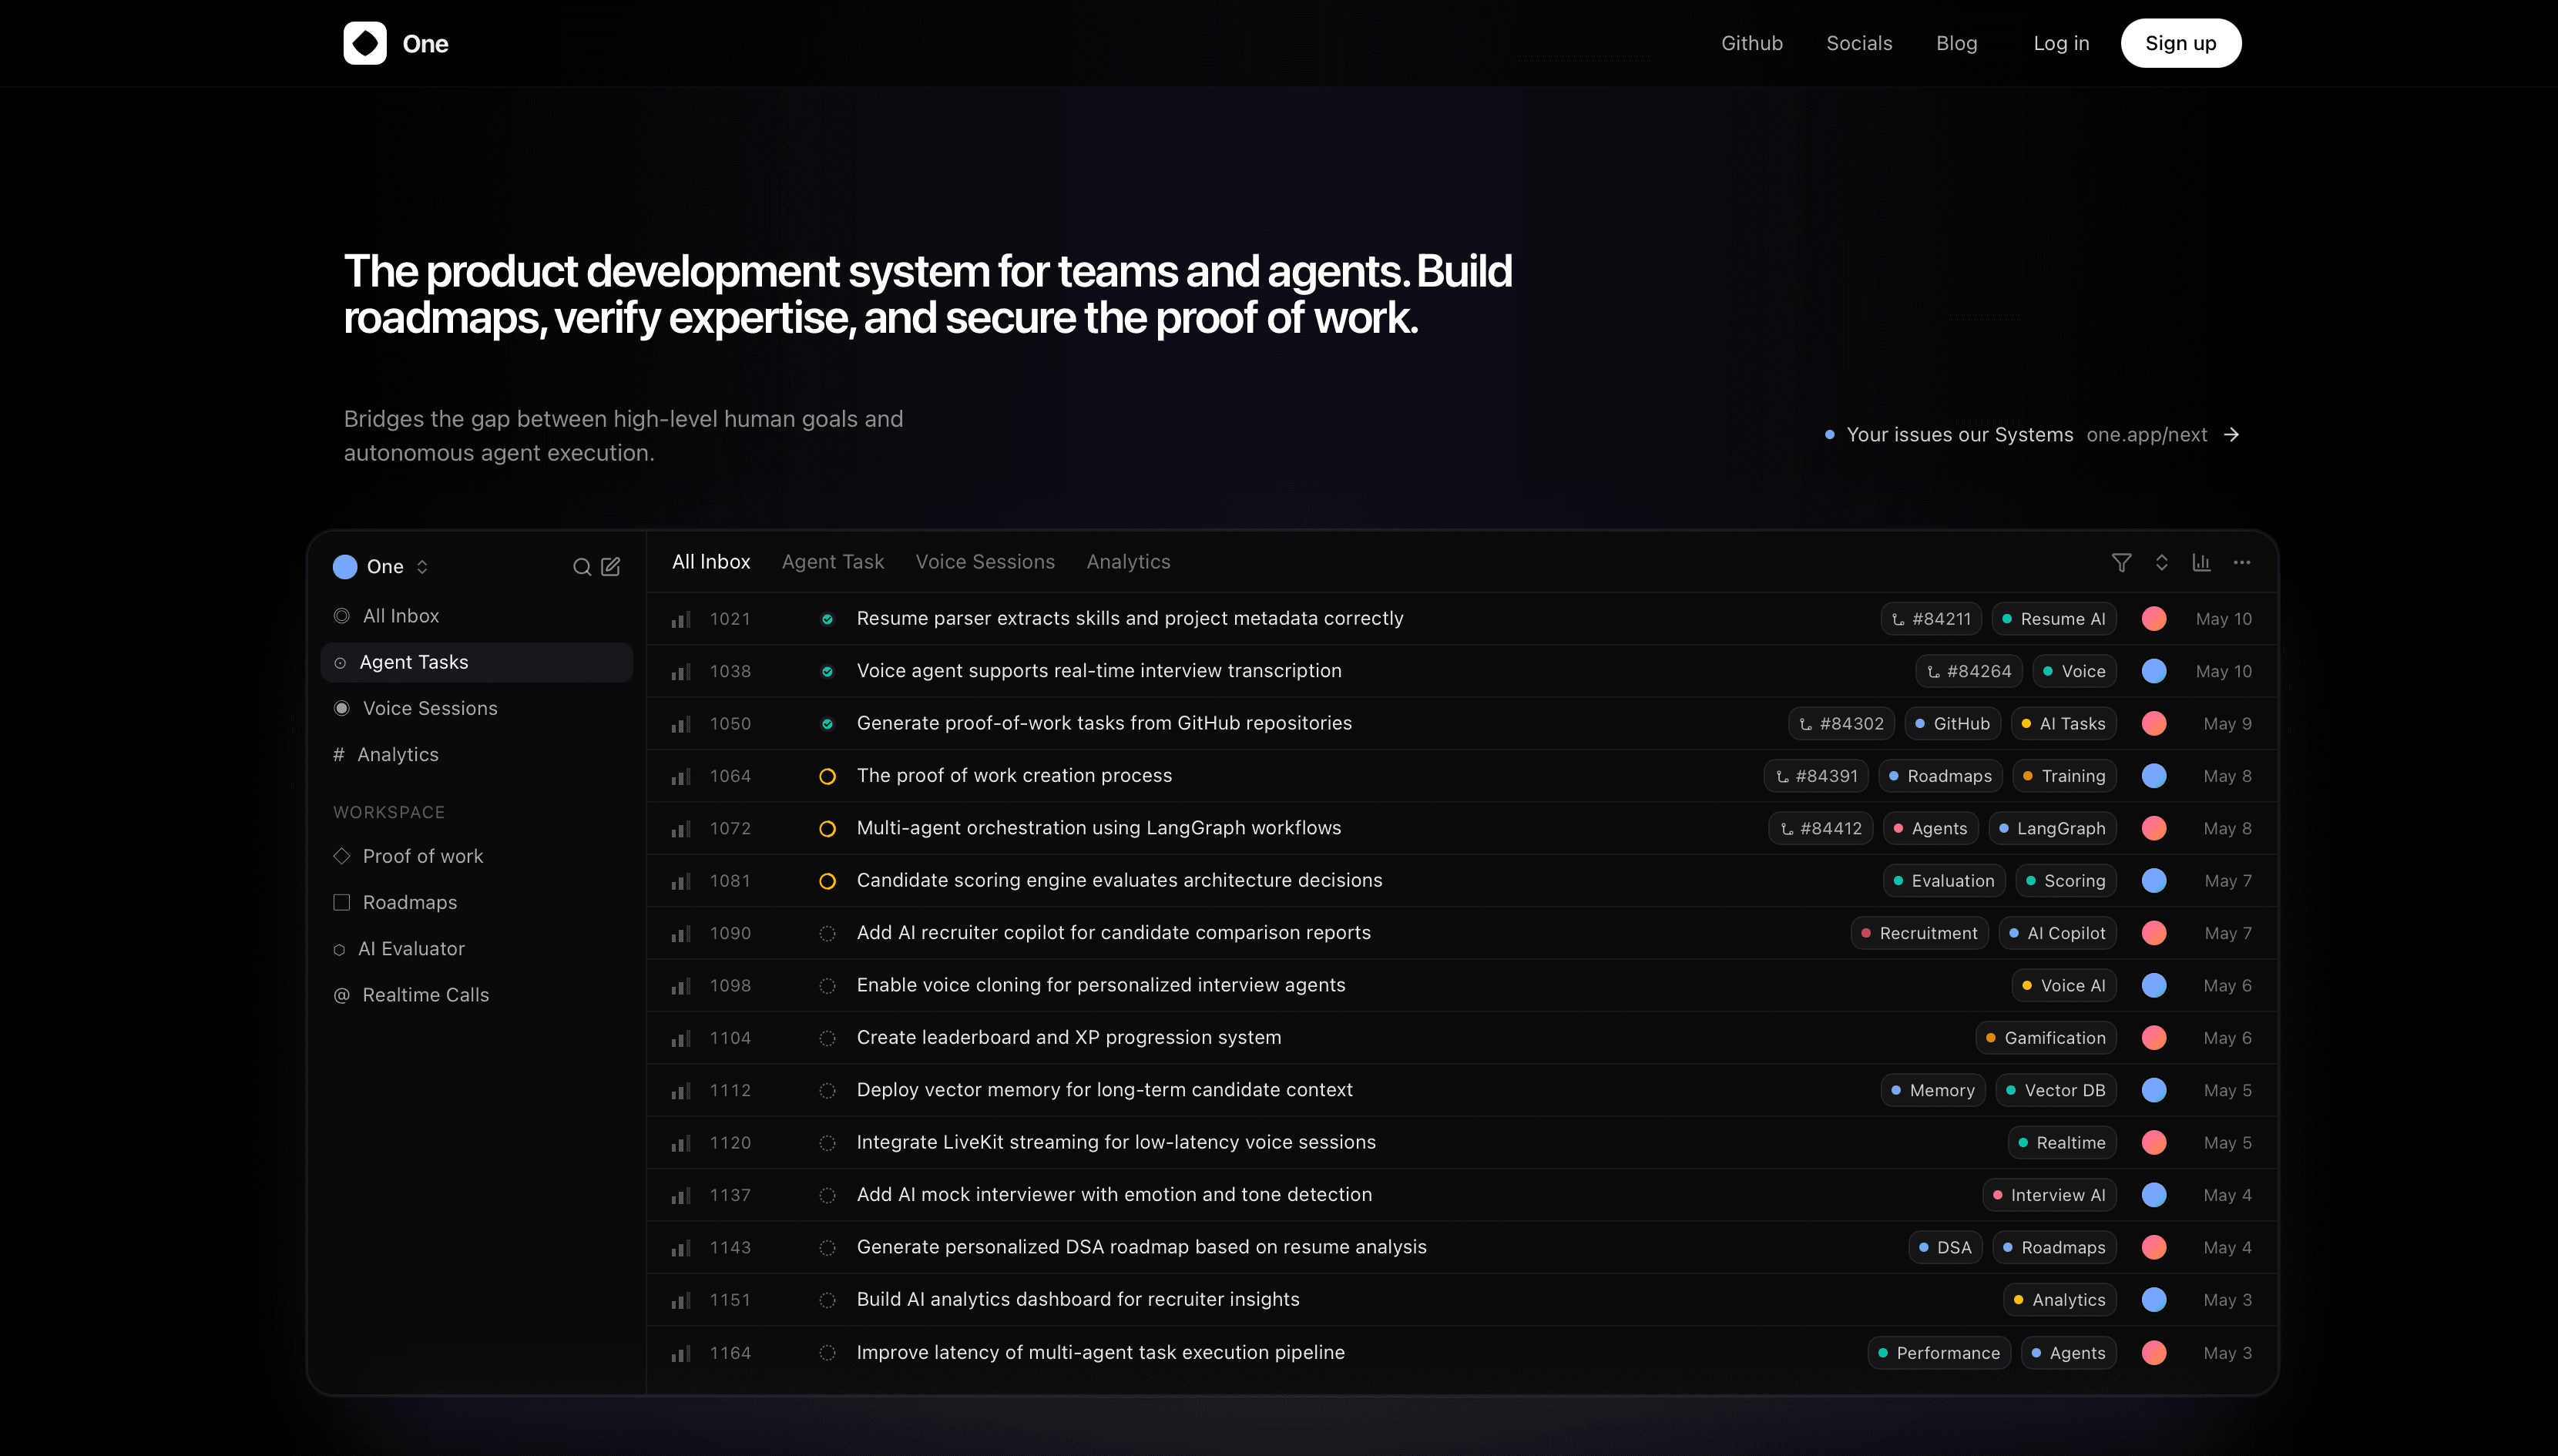The width and height of the screenshot is (2558, 1456).
Task: Toggle dashed status circle of issue 1090
Action: point(827,933)
